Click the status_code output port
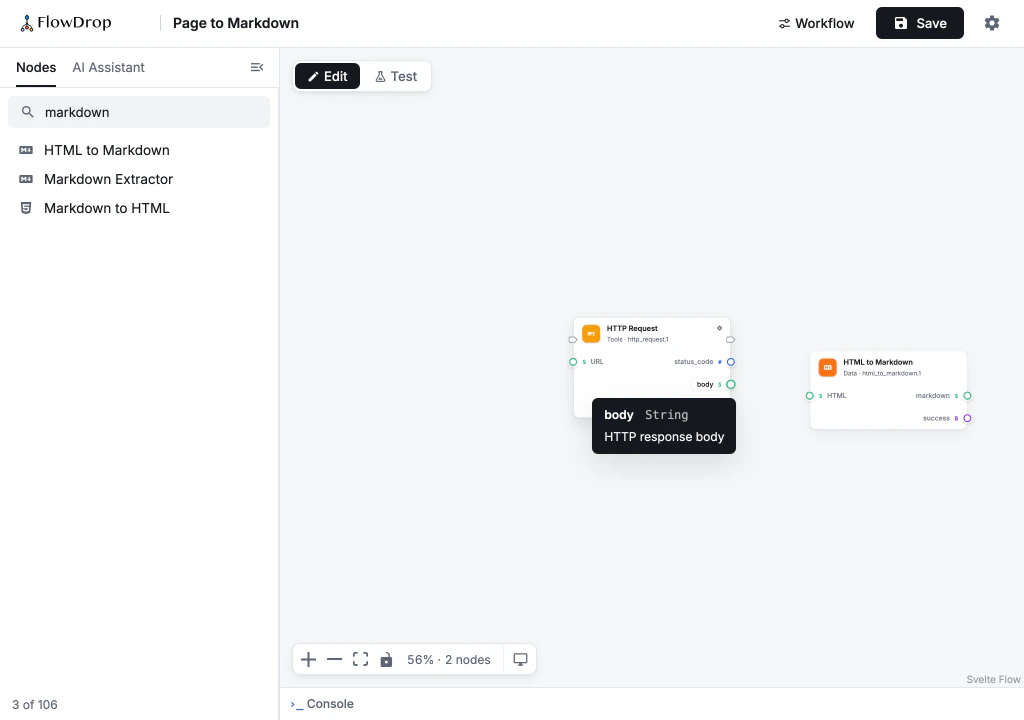The width and height of the screenshot is (1024, 720). (x=731, y=362)
